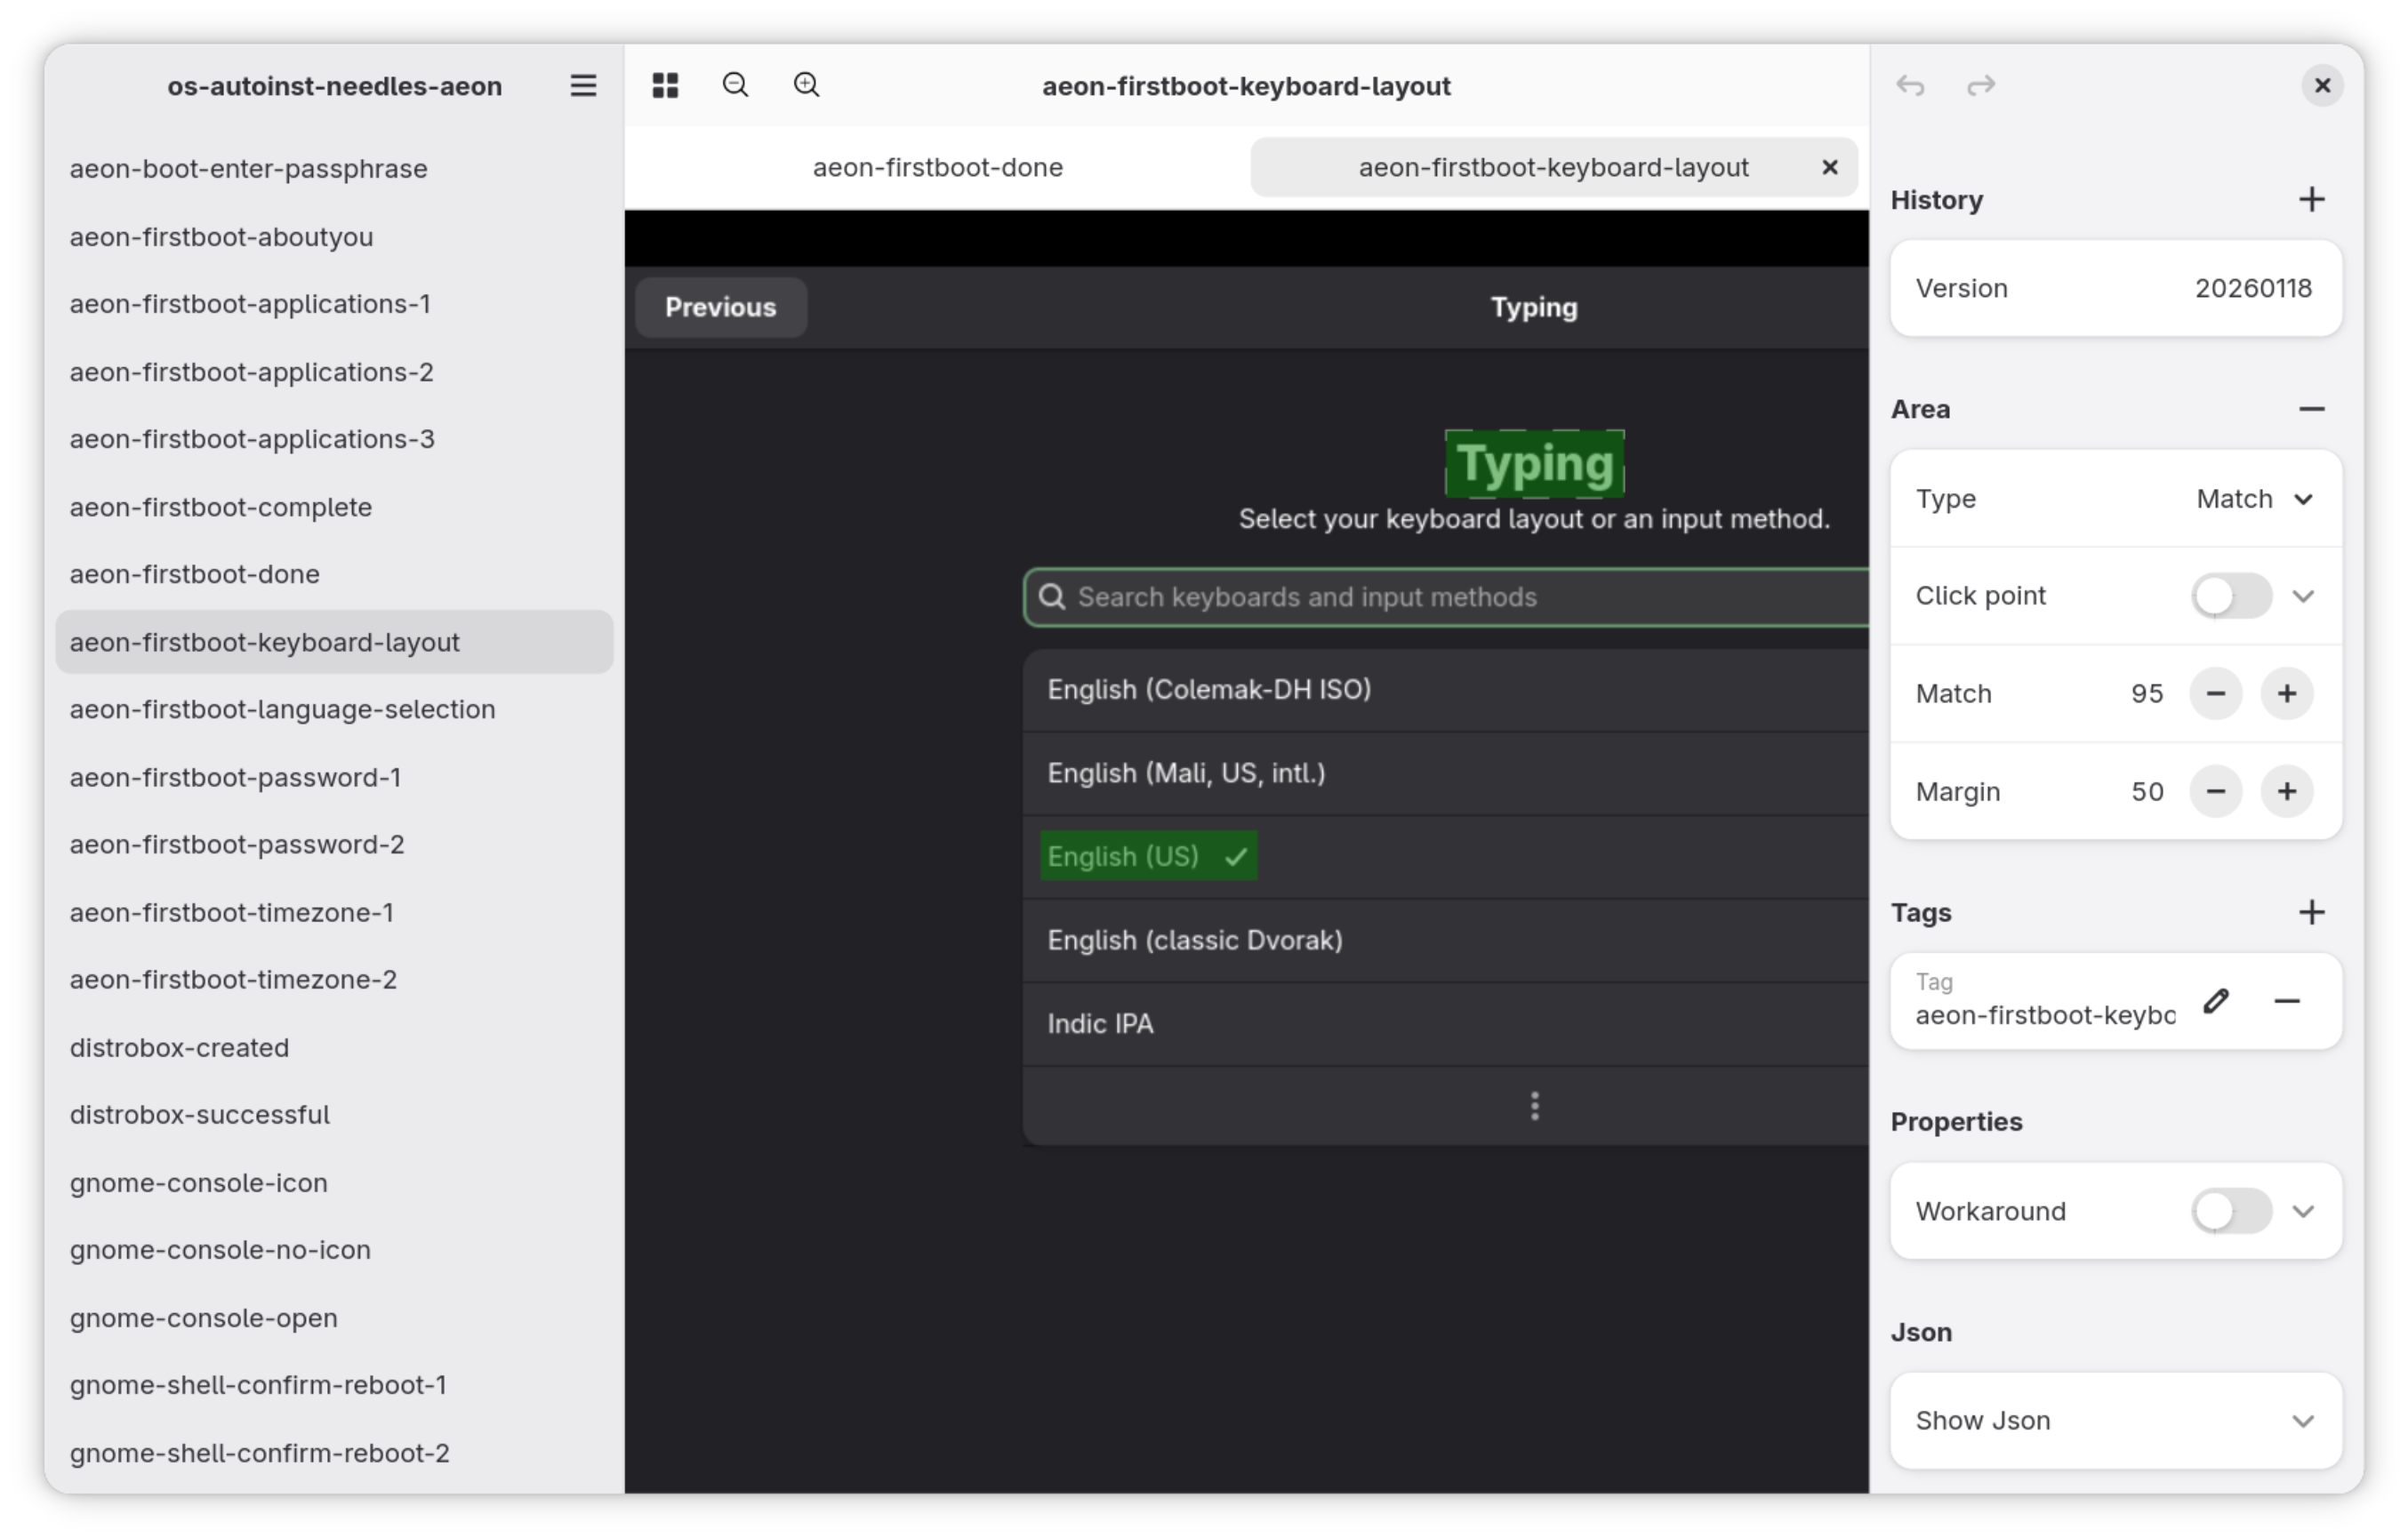2408x1538 pixels.
Task: Zoom out of the needle image
Action: click(736, 86)
